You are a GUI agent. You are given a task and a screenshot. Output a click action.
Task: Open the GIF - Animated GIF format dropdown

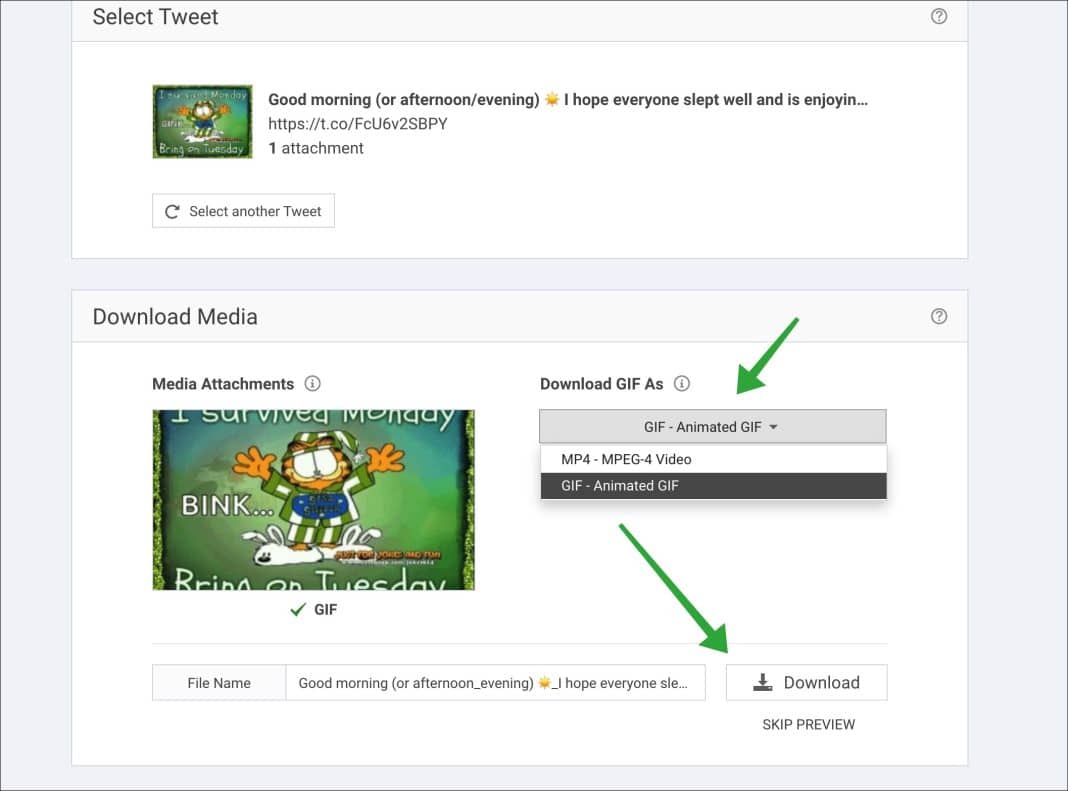coord(712,427)
